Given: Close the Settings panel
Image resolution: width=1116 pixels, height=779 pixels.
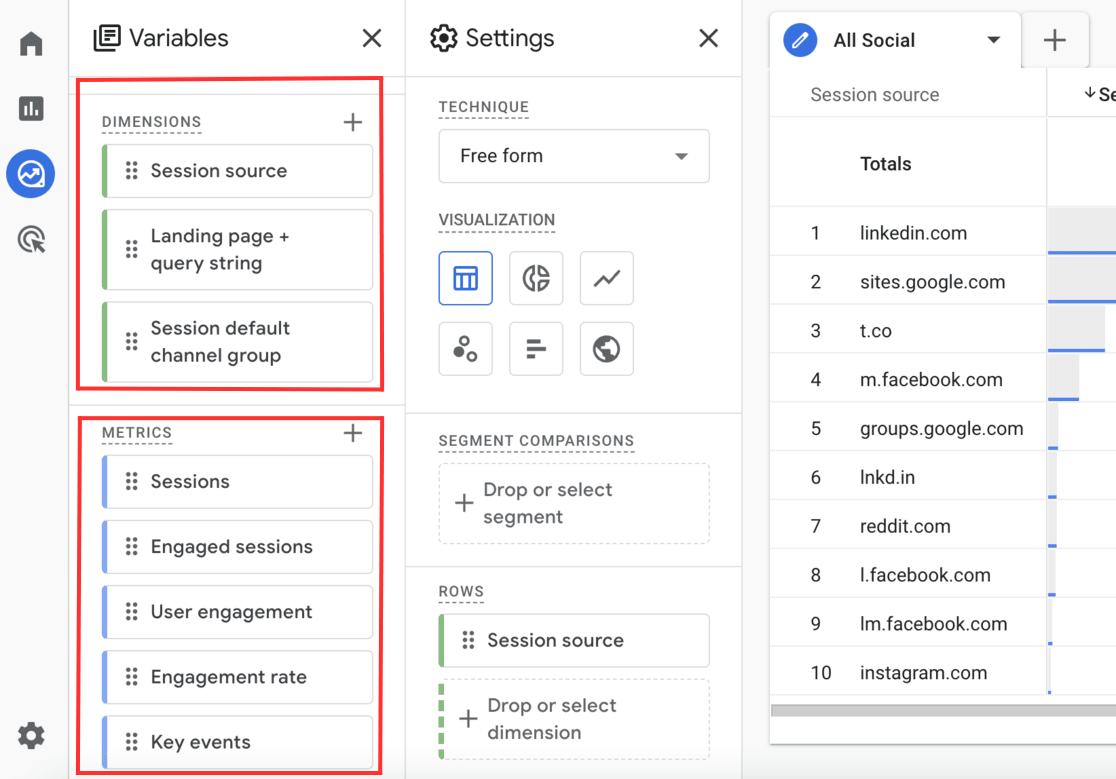Looking at the screenshot, I should (x=708, y=39).
